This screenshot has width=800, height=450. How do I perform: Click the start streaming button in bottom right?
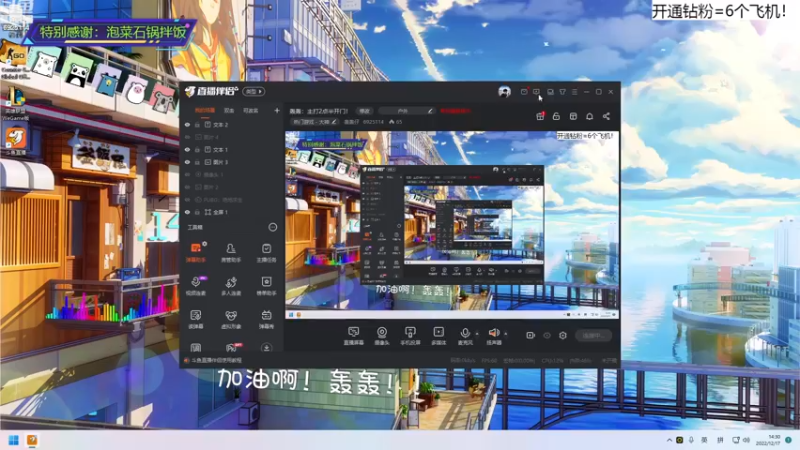point(593,335)
